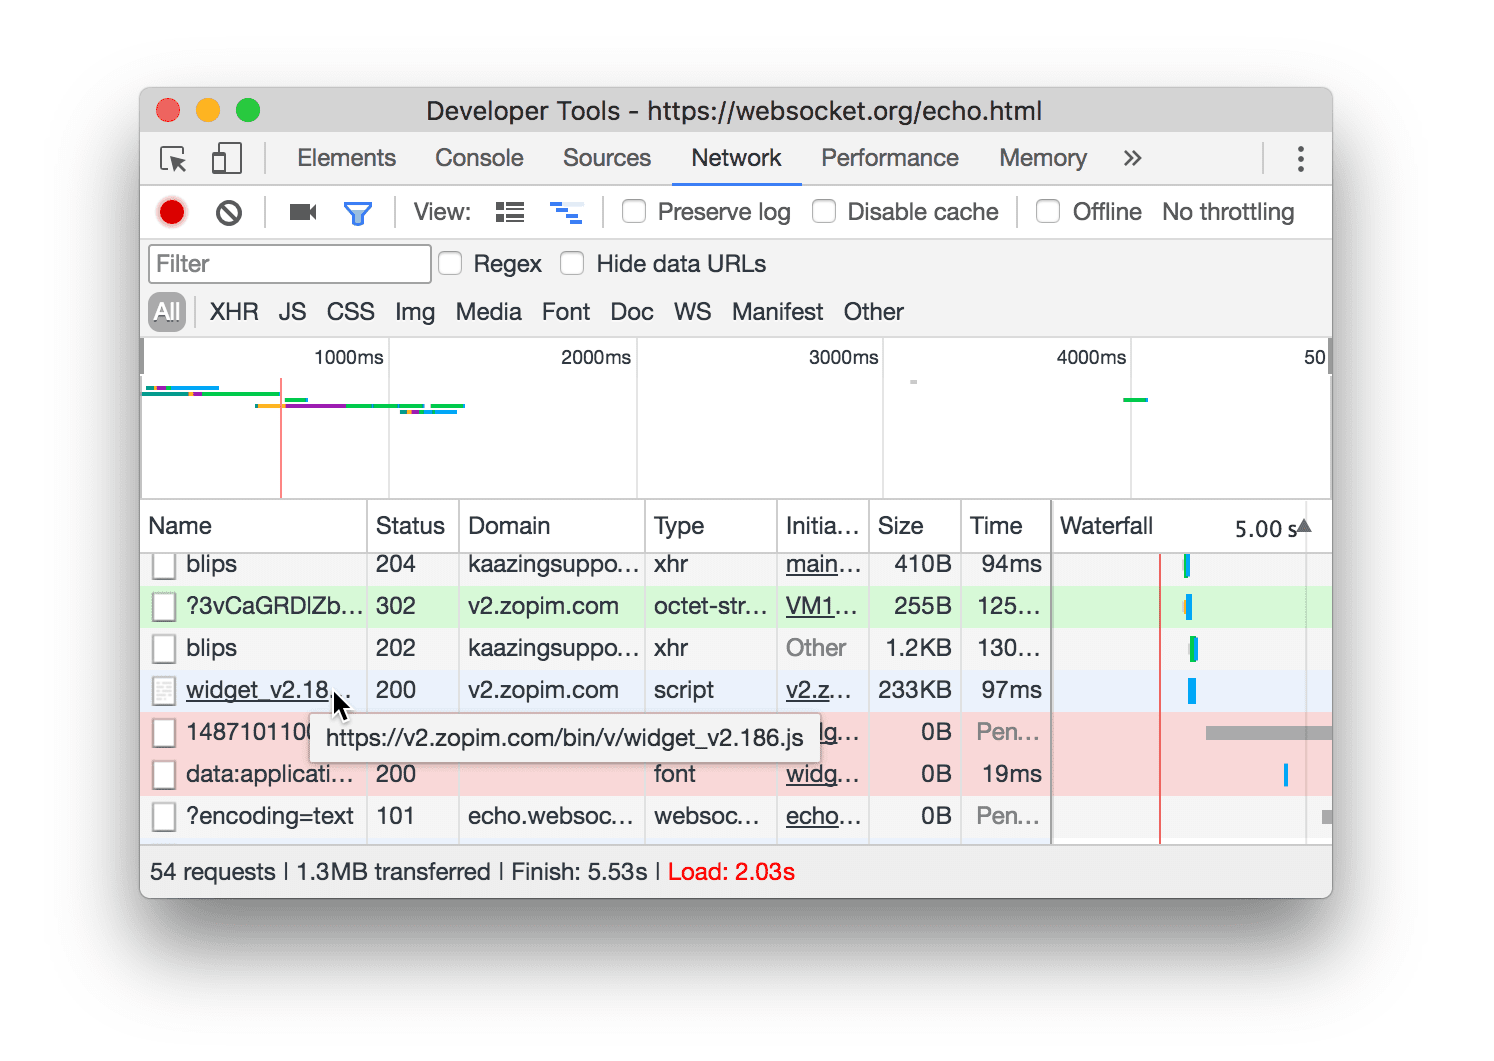Open the No throttling dropdown
Screen dimensions: 1494x1061
pyautogui.click(x=1228, y=211)
